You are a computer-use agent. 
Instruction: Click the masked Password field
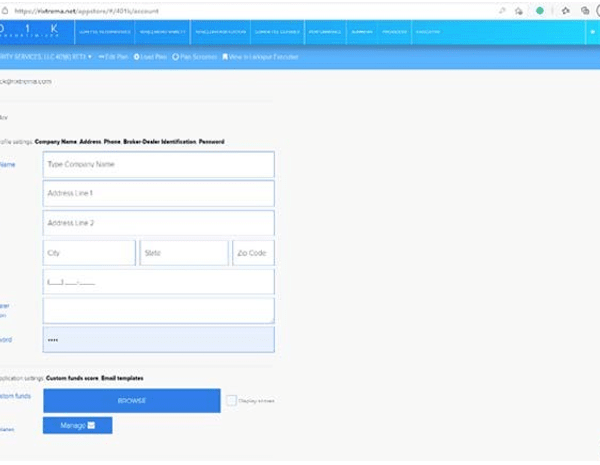pyautogui.click(x=158, y=340)
